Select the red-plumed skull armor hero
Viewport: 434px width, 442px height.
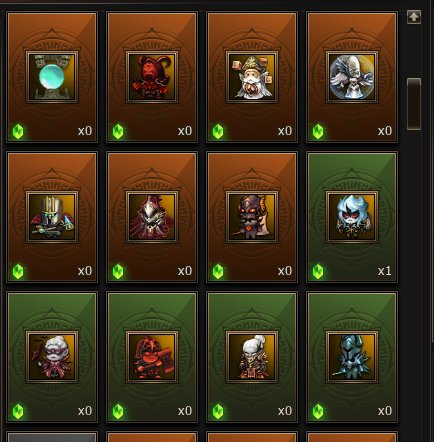click(152, 217)
